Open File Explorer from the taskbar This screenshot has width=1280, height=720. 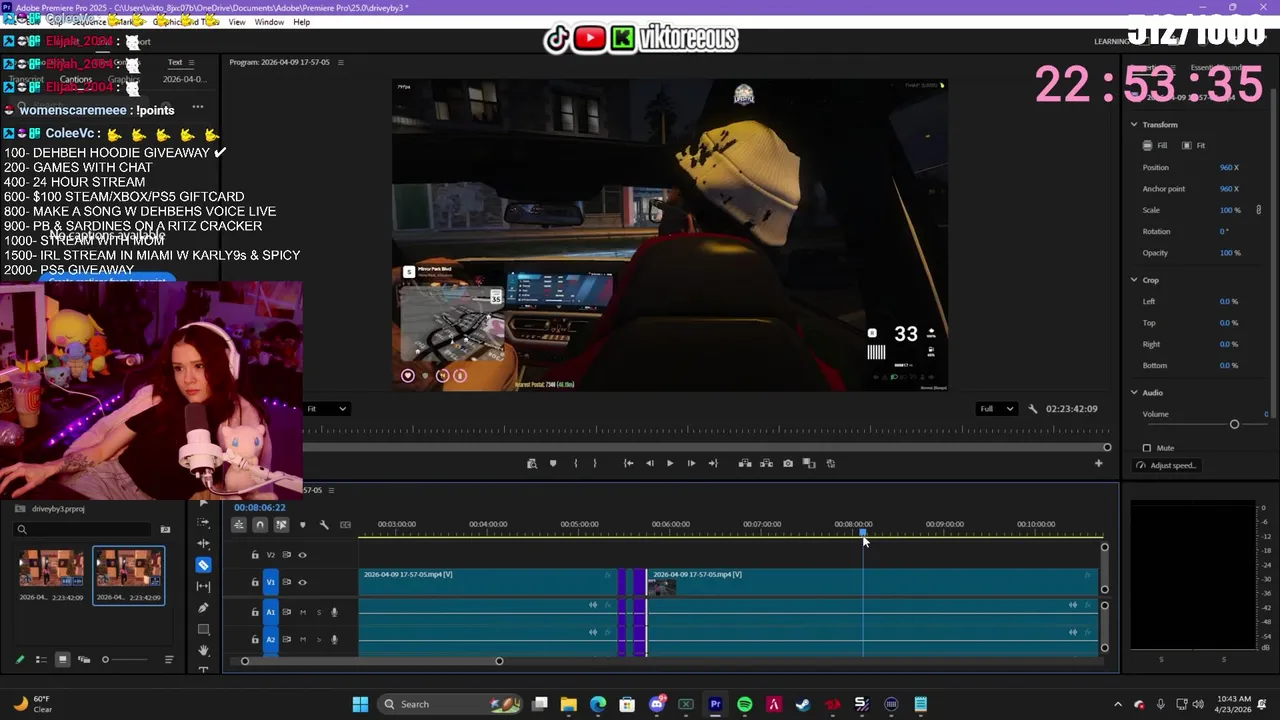click(568, 704)
